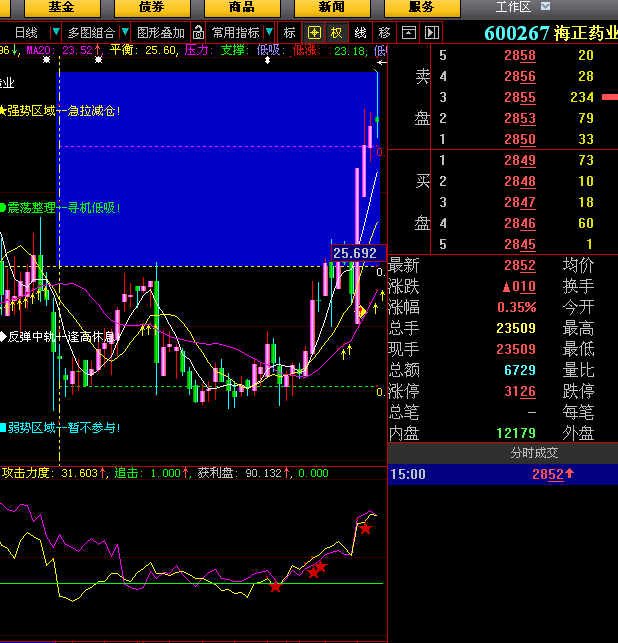Image resolution: width=618 pixels, height=643 pixels.
Task: Toggle the 权 adjusted-price button
Action: click(337, 32)
